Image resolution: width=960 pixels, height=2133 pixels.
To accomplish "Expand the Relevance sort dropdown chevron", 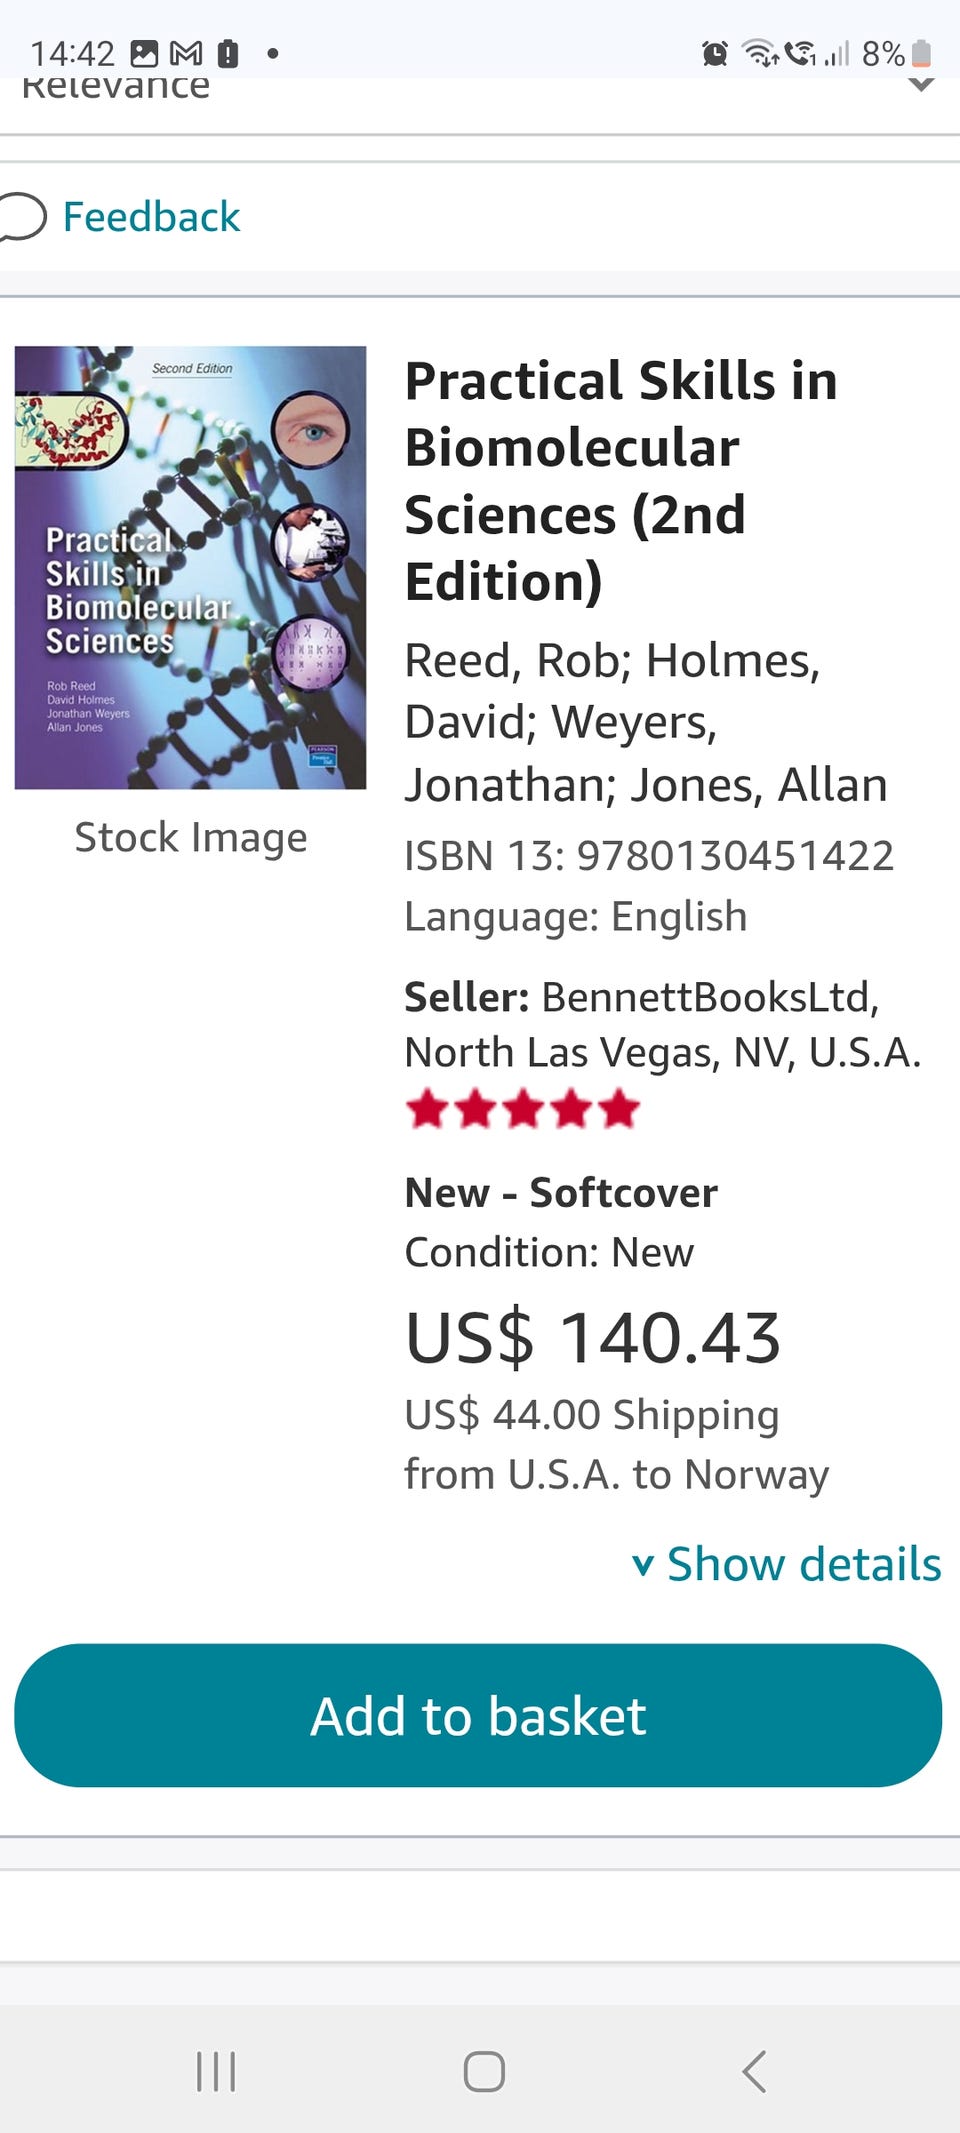I will [921, 85].
